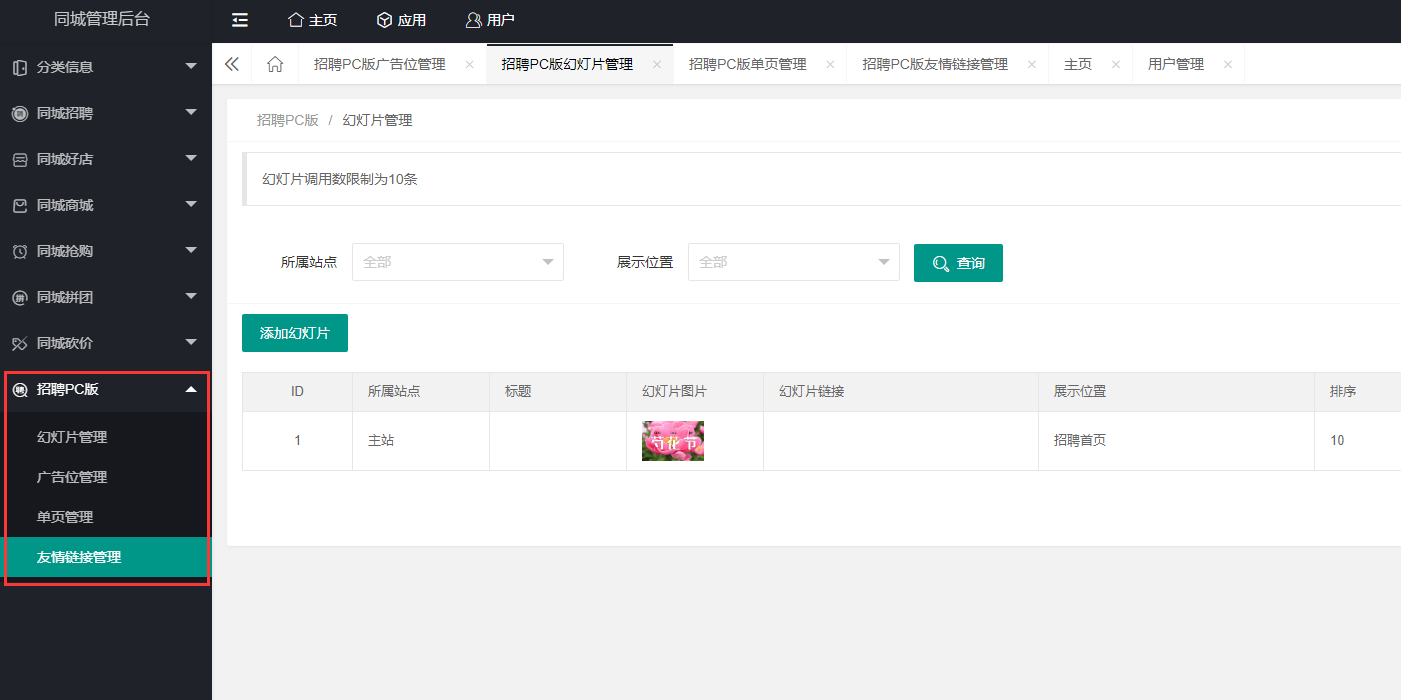The height and width of the screenshot is (700, 1401).
Task: Expand the 同城商城 menu arrow
Action: tap(191, 204)
